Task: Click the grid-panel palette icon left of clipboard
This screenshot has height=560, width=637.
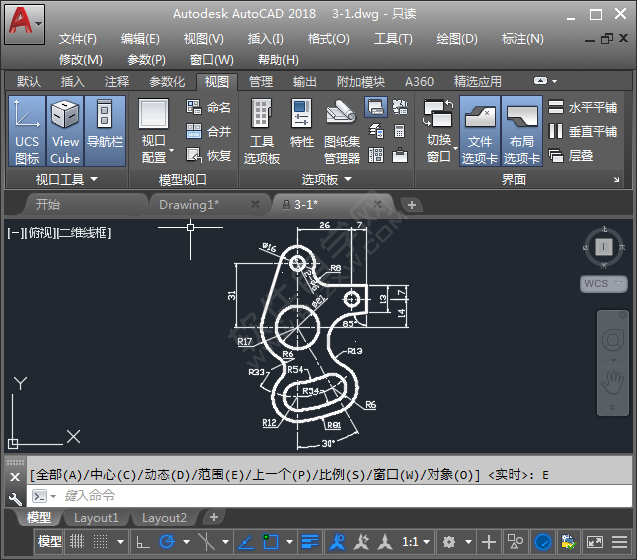Action: click(x=376, y=155)
